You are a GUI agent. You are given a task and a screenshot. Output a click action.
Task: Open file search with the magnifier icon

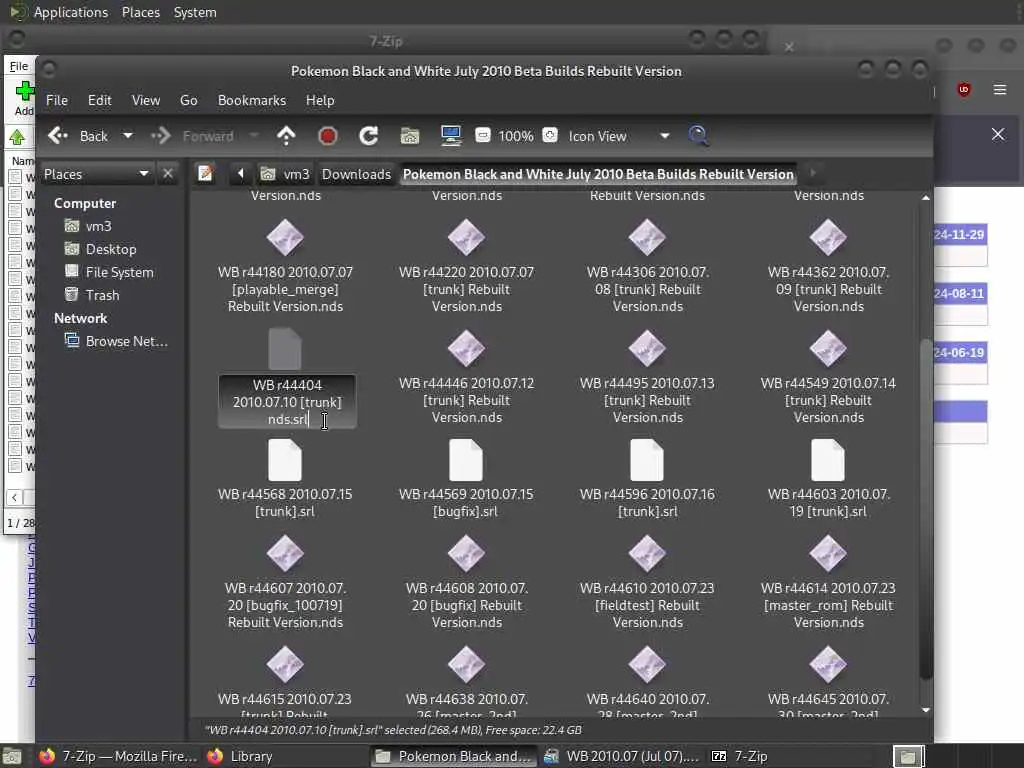coord(698,136)
